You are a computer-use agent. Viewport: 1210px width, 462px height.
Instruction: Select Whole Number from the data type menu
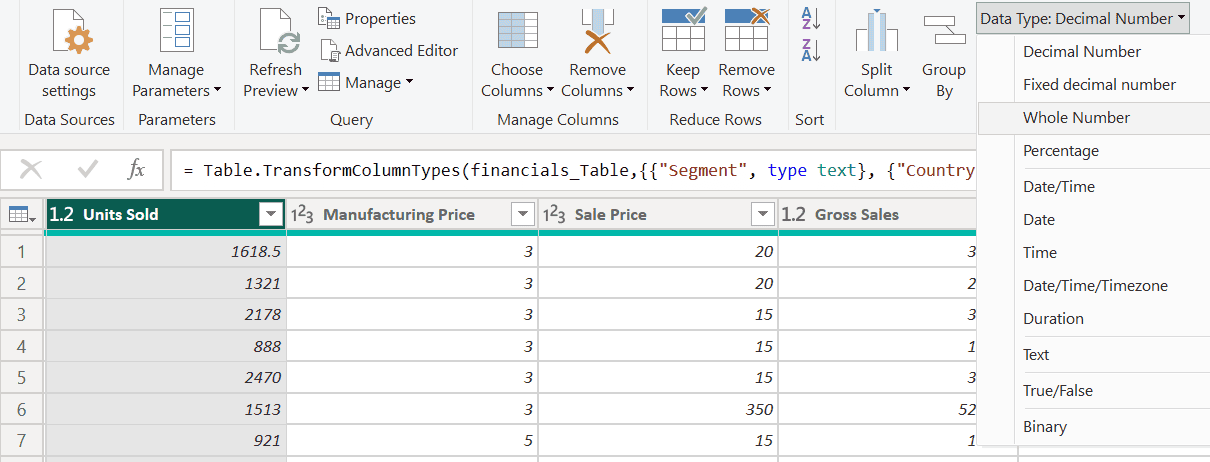click(1076, 118)
